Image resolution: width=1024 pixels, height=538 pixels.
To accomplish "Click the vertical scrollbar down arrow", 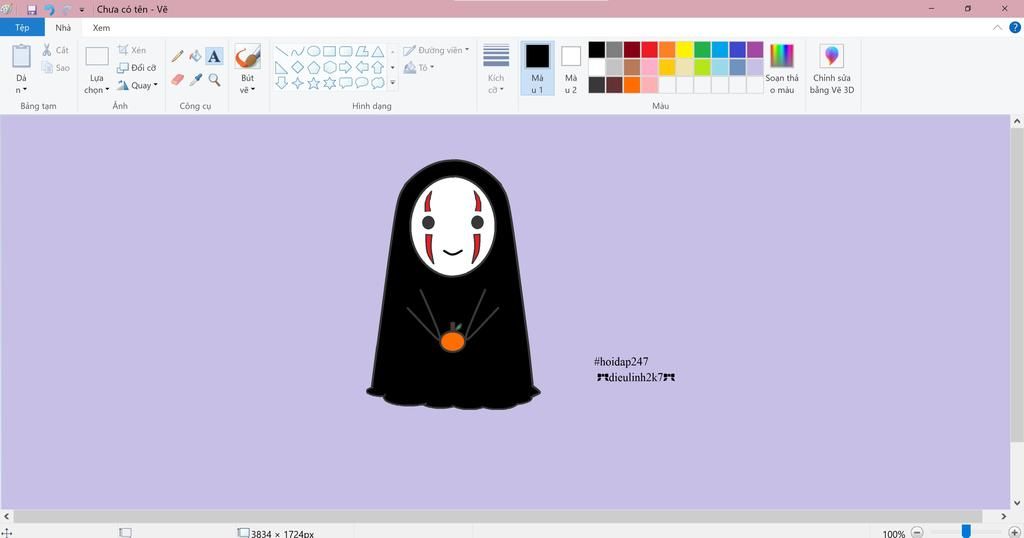I will point(1017,503).
